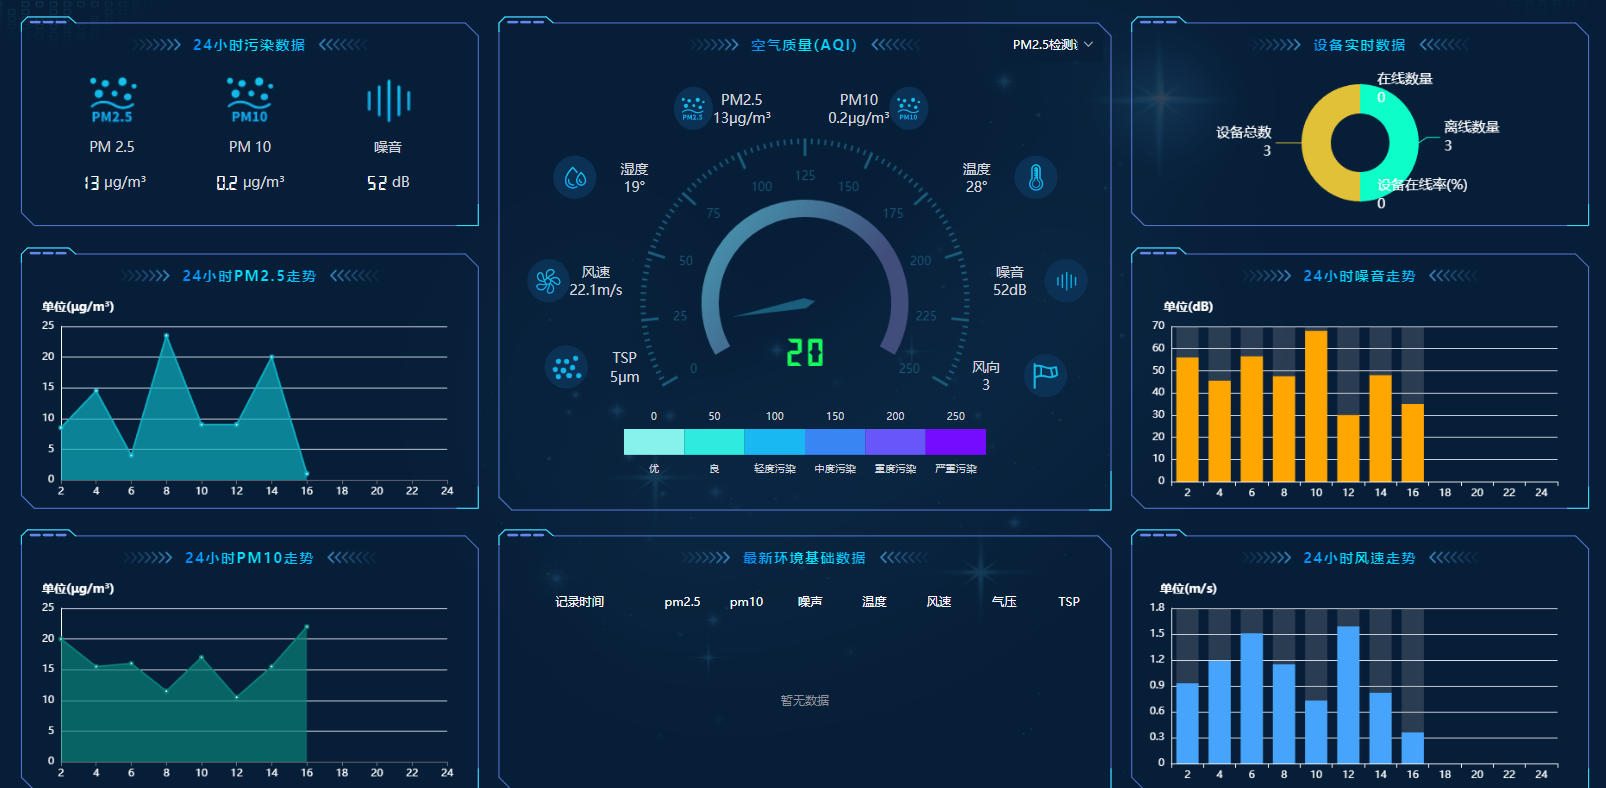Viewport: 1606px width, 788px height.
Task: Click the 温度 thermometer icon
Action: 1036,177
